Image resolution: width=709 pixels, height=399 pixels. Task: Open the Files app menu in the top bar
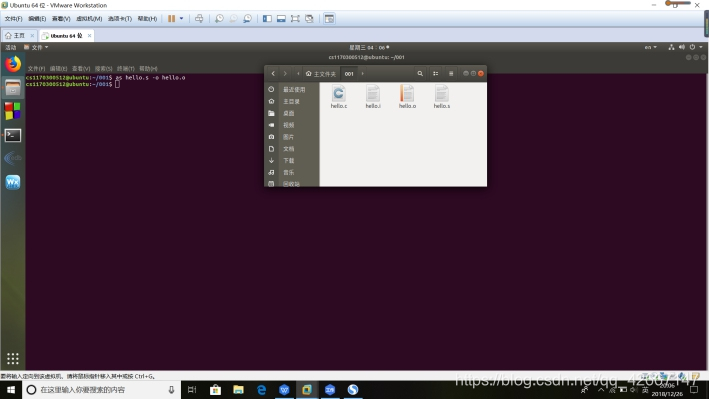point(36,47)
